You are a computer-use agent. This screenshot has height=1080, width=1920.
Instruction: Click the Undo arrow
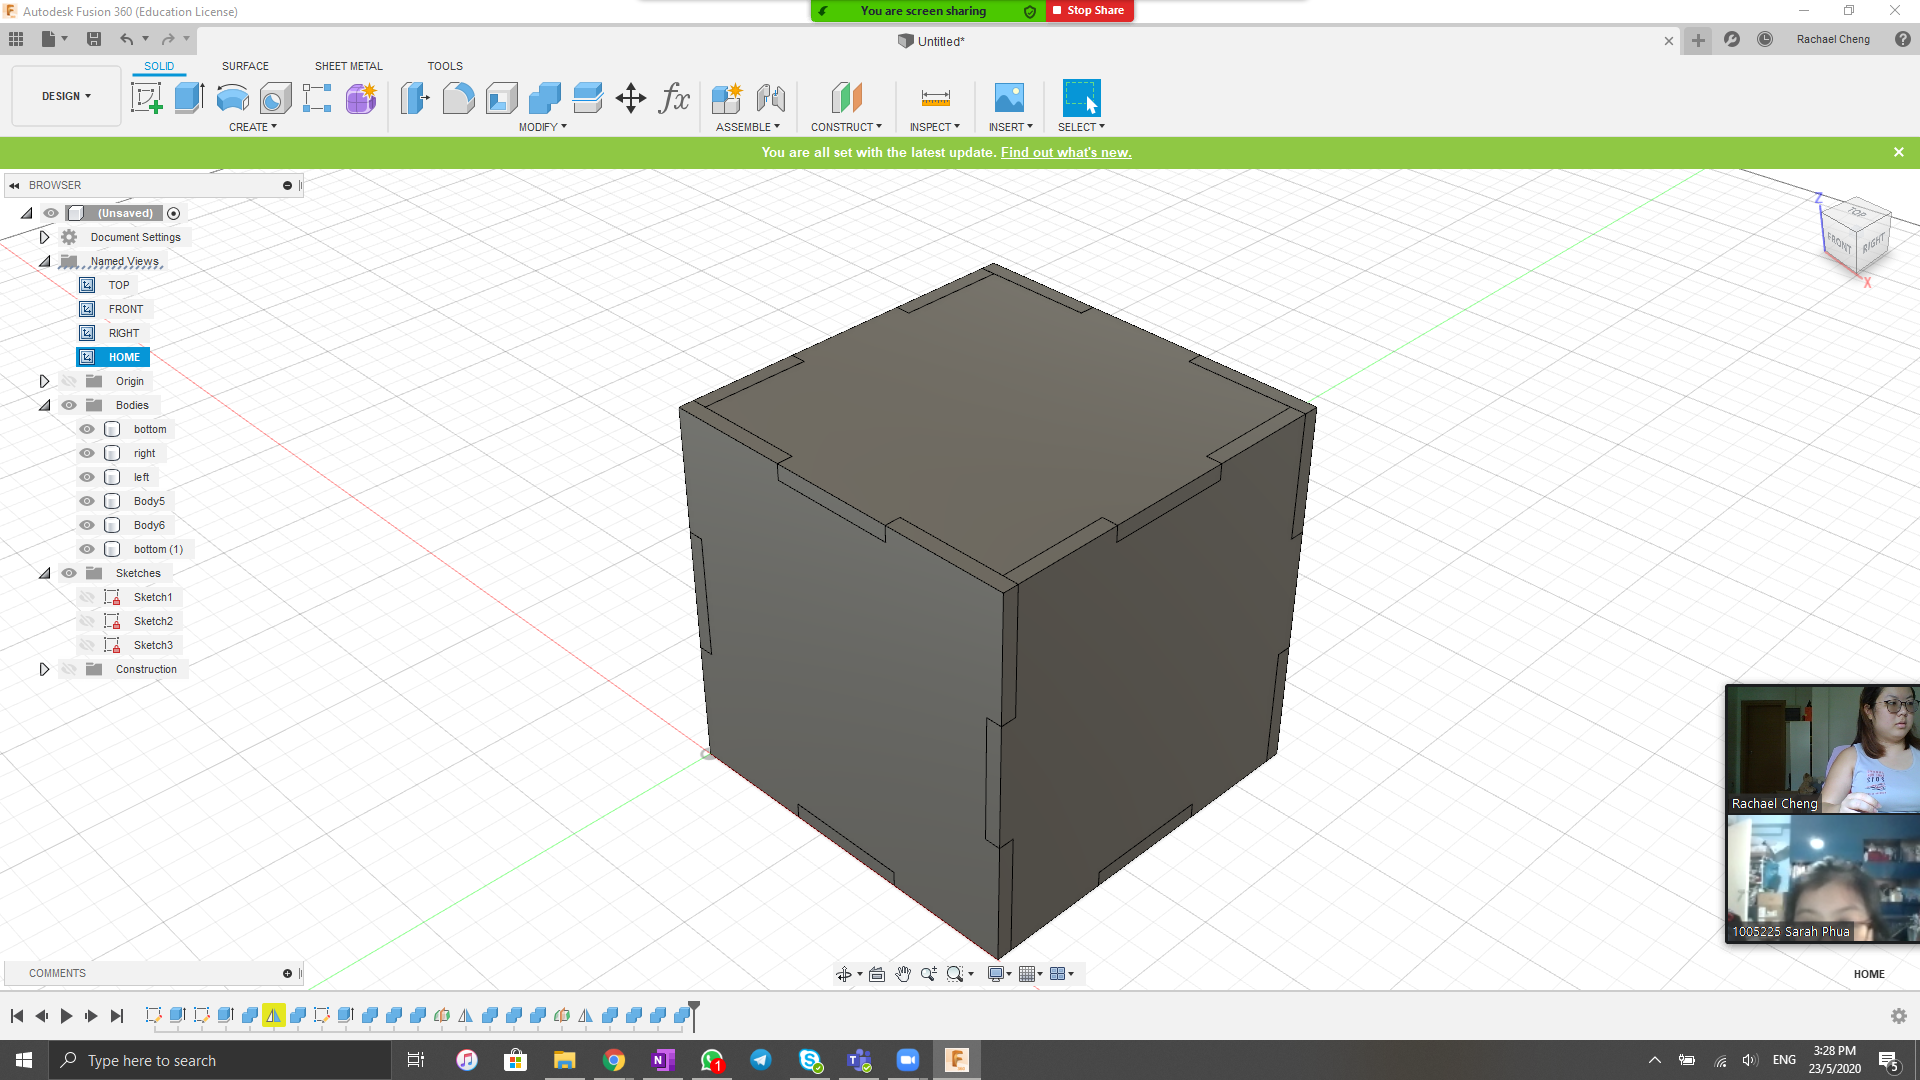[x=127, y=39]
